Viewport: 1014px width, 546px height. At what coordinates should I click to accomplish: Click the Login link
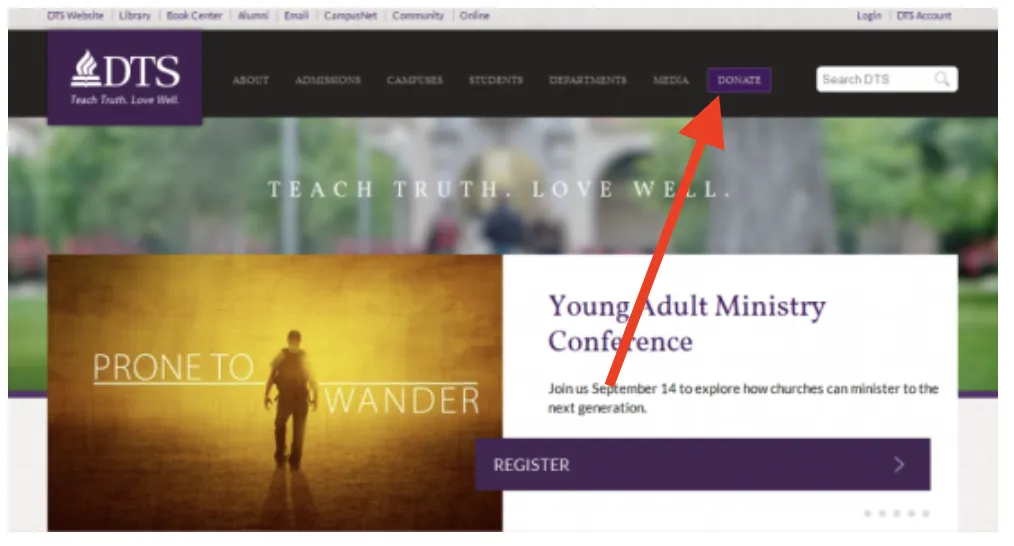(x=868, y=16)
